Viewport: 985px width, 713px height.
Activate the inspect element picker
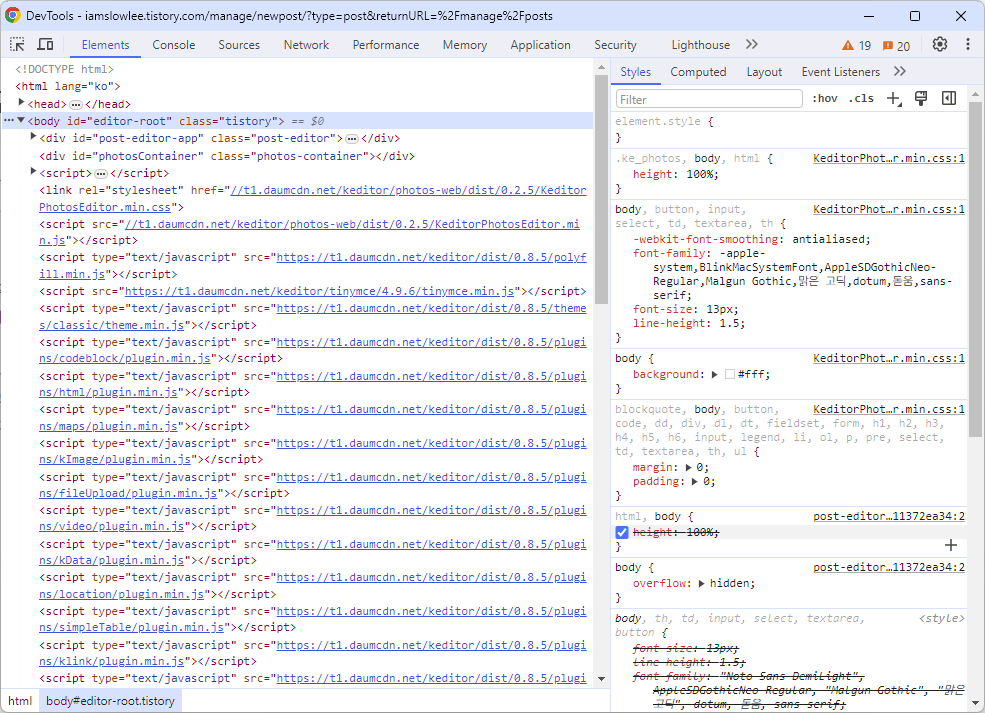(x=18, y=45)
